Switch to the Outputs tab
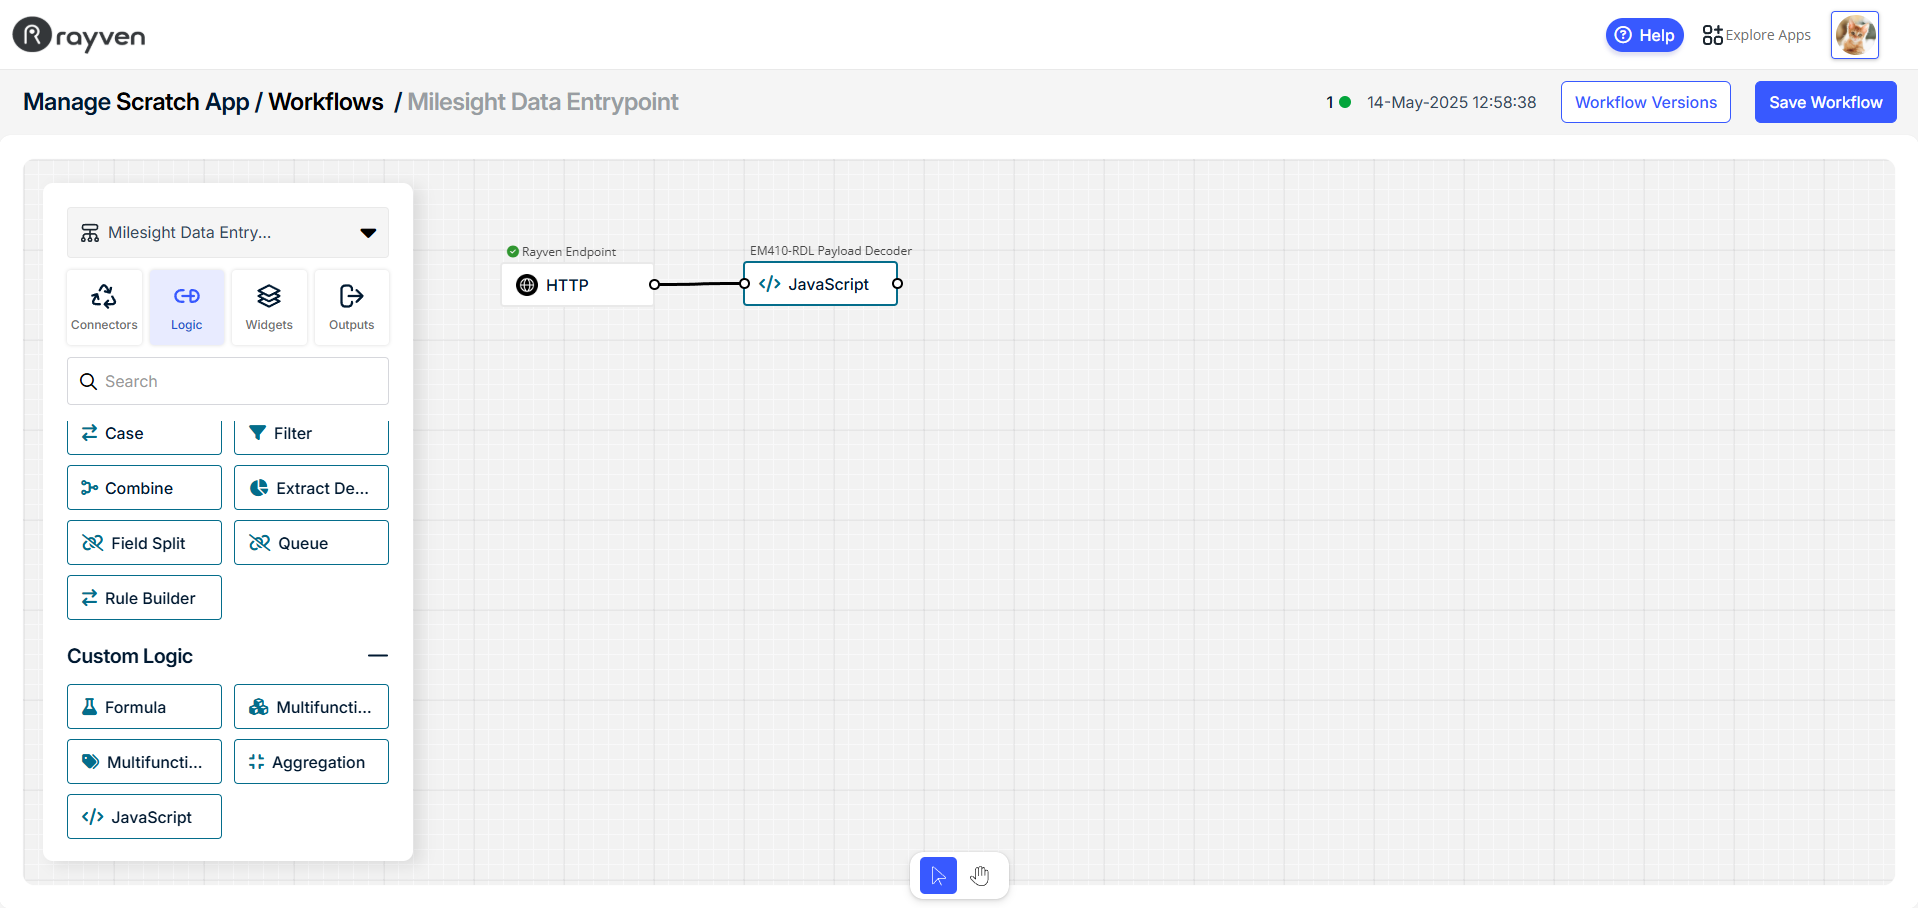The height and width of the screenshot is (908, 1918). coord(351,307)
